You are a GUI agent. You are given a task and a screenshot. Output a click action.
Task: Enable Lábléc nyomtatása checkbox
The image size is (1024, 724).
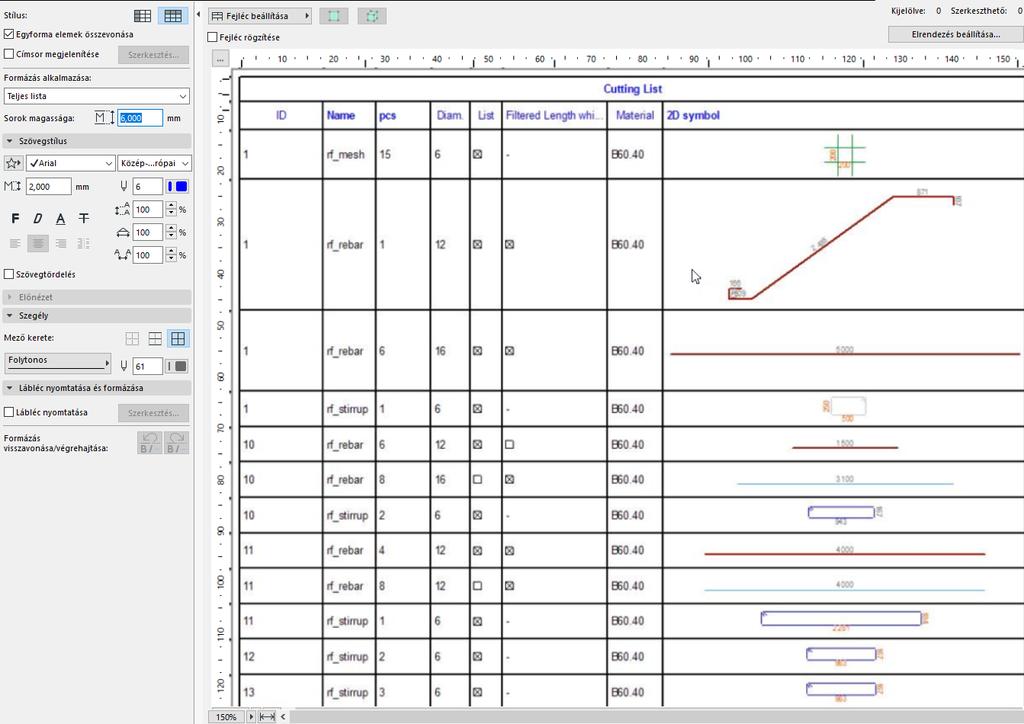pos(9,413)
